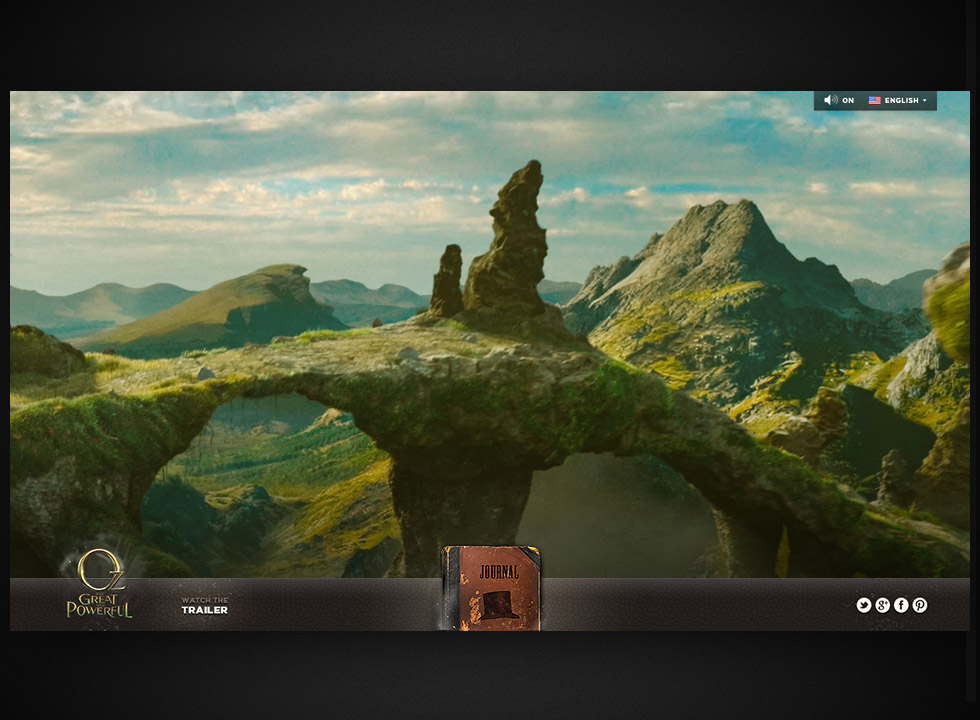The image size is (980, 720).
Task: Pin the site using Pinterest icon
Action: 919,605
